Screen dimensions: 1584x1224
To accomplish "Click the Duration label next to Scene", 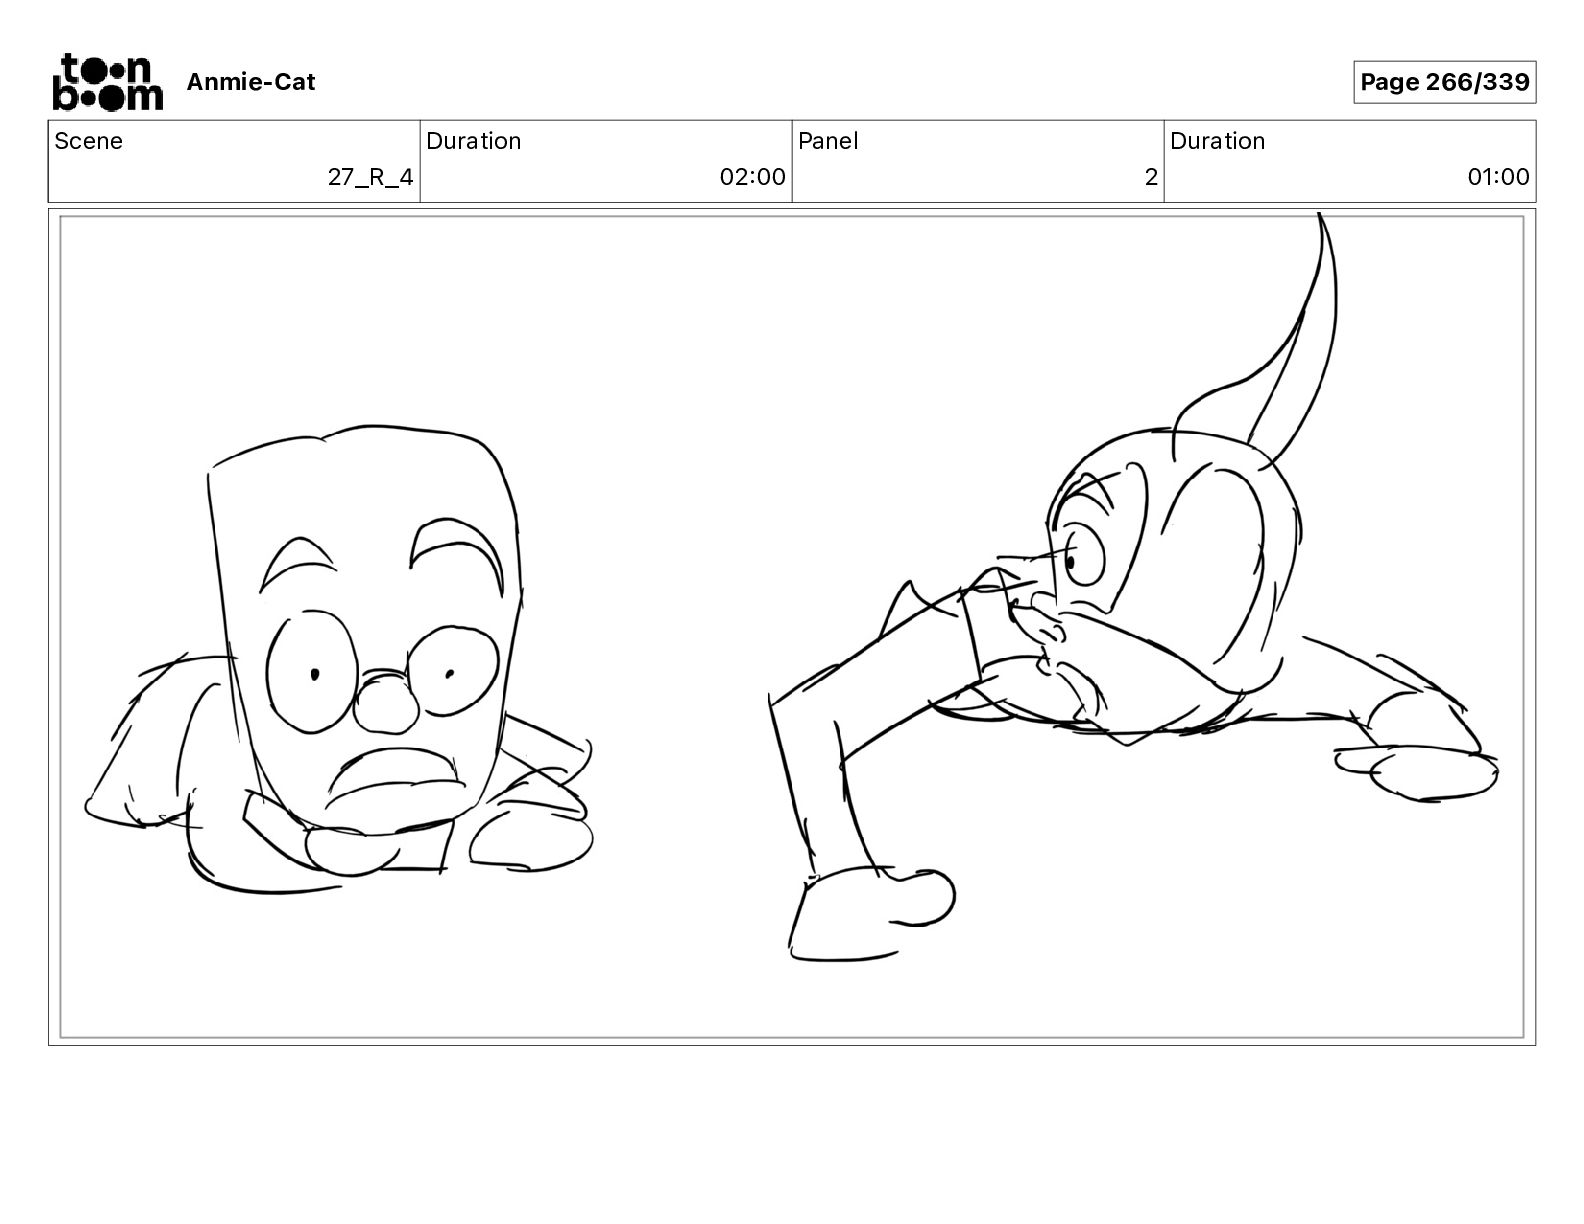I will coord(474,141).
